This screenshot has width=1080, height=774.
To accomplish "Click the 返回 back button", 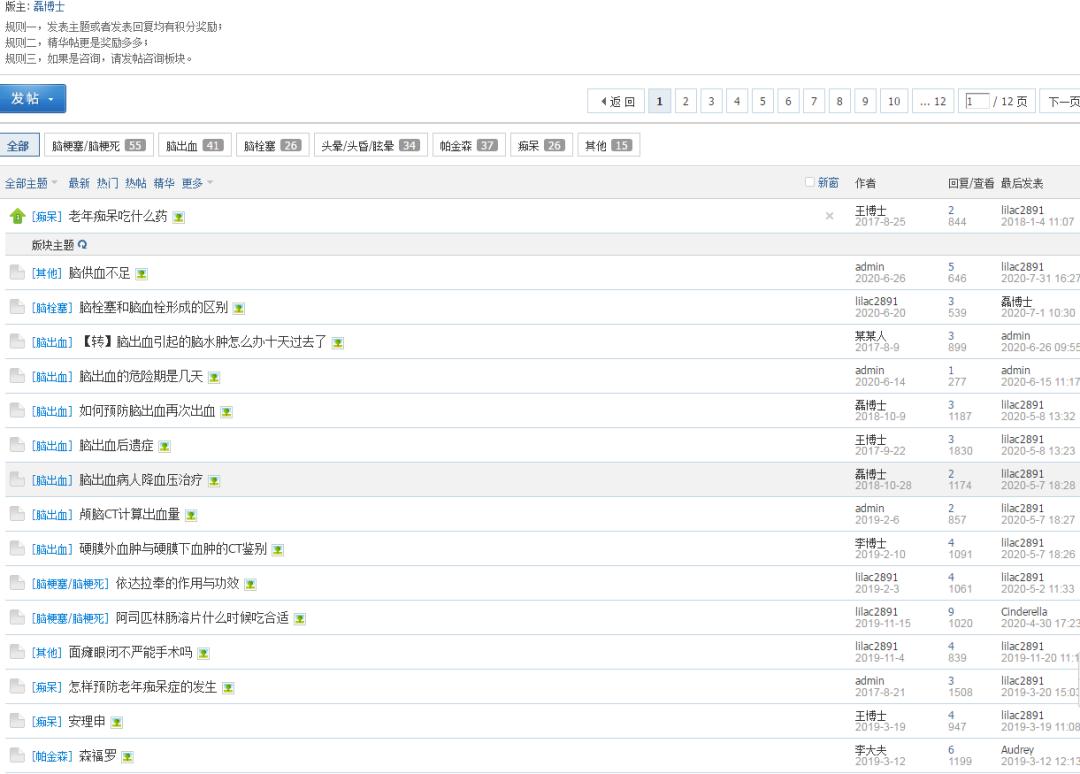I will [617, 102].
